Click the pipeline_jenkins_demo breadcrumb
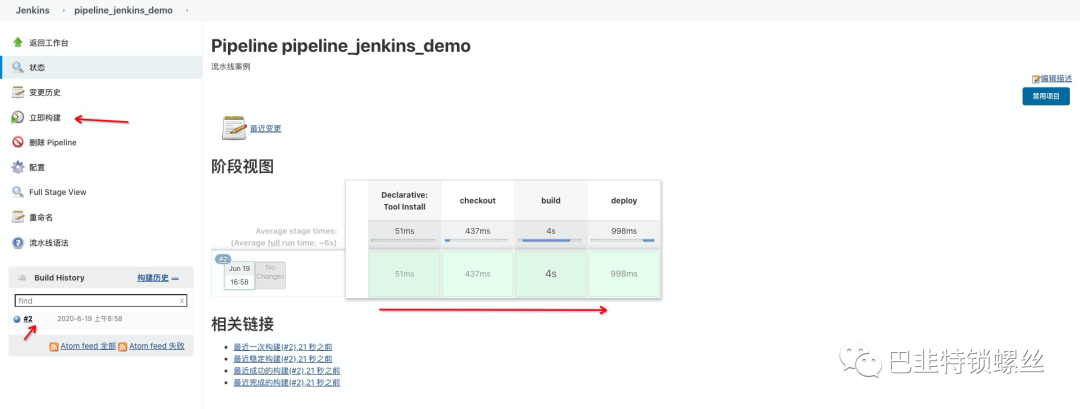 point(123,10)
